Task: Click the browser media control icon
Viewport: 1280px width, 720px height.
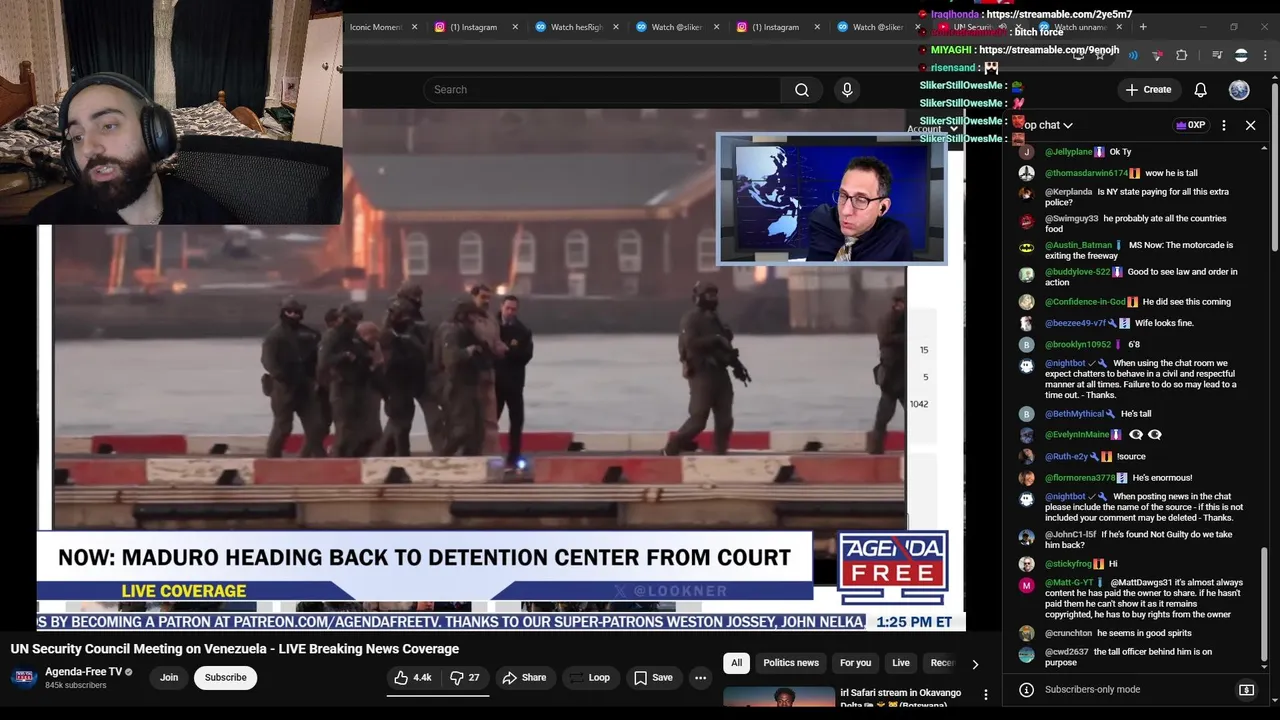Action: click(1217, 55)
